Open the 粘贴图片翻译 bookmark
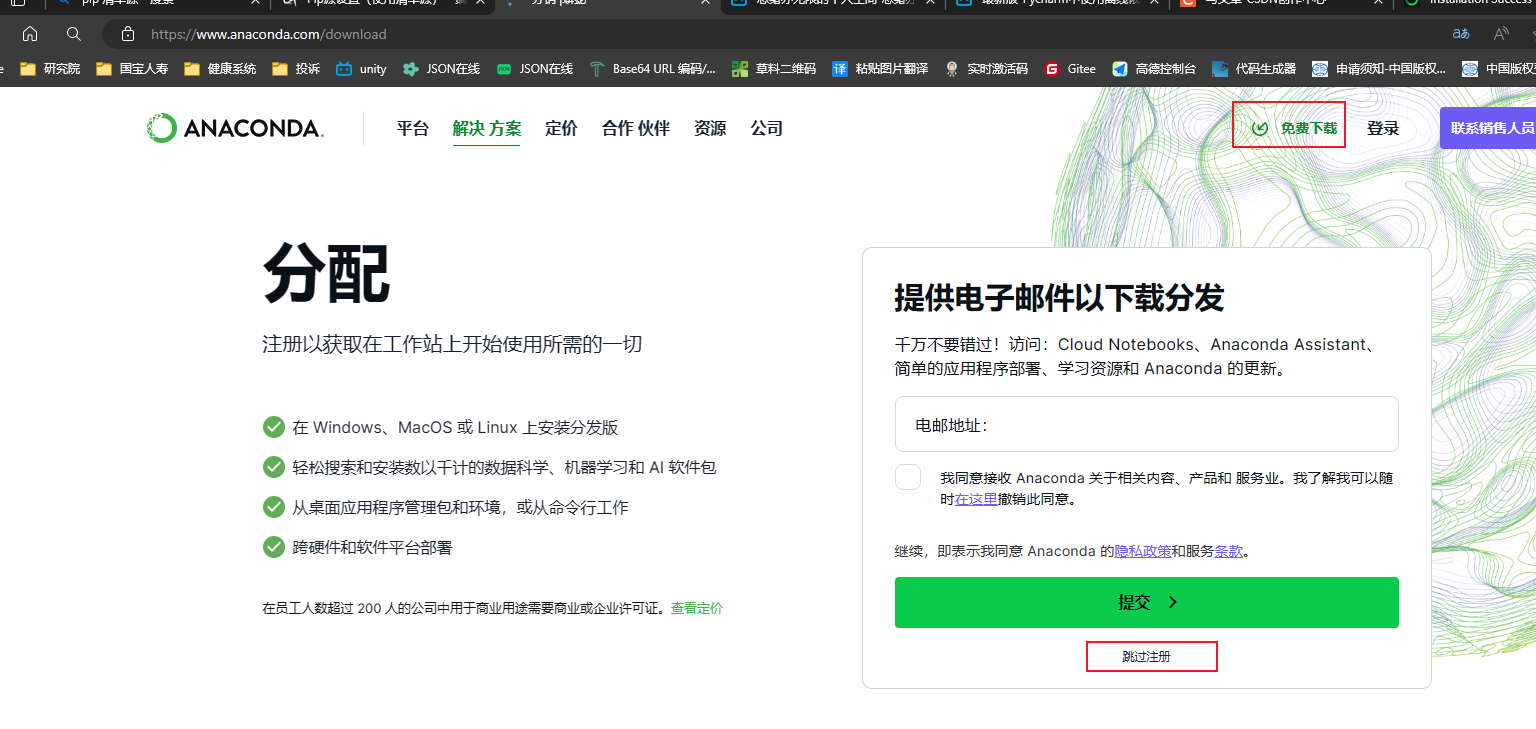Screen dimensions: 1536x729 880,69
